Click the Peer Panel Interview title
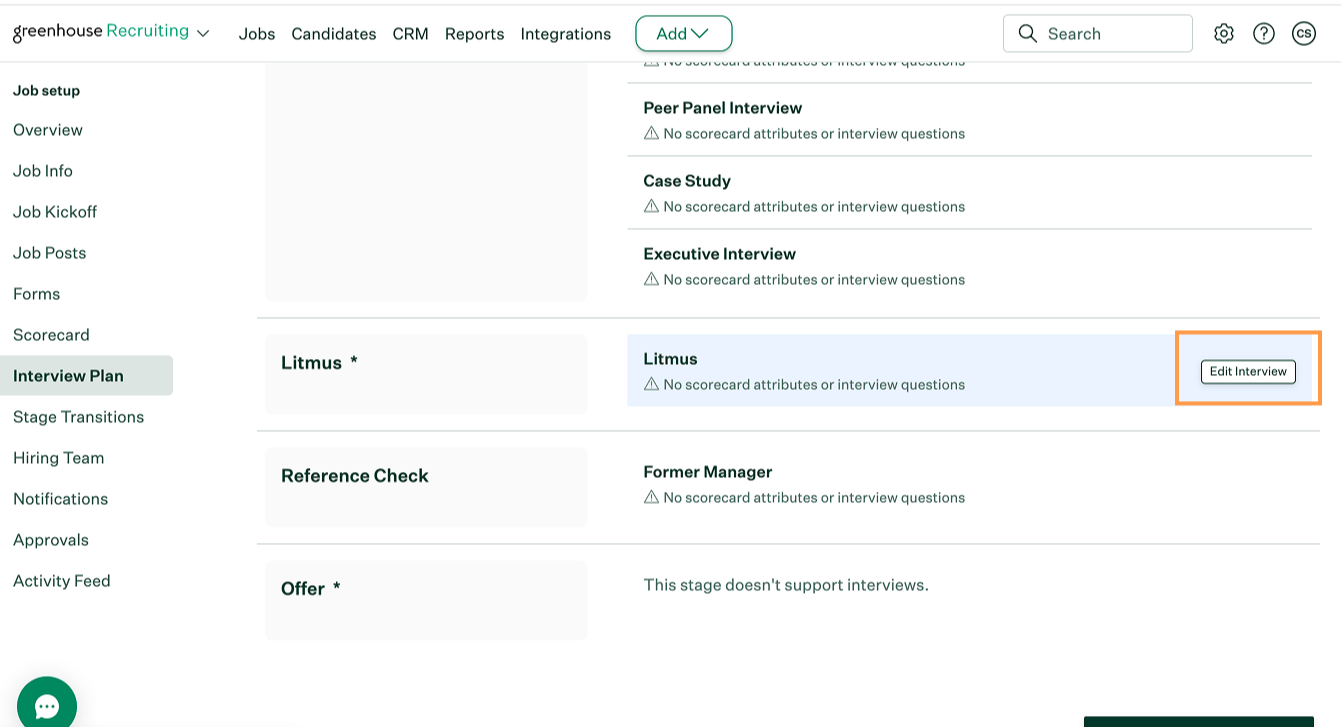The image size is (1341, 727). (x=723, y=108)
